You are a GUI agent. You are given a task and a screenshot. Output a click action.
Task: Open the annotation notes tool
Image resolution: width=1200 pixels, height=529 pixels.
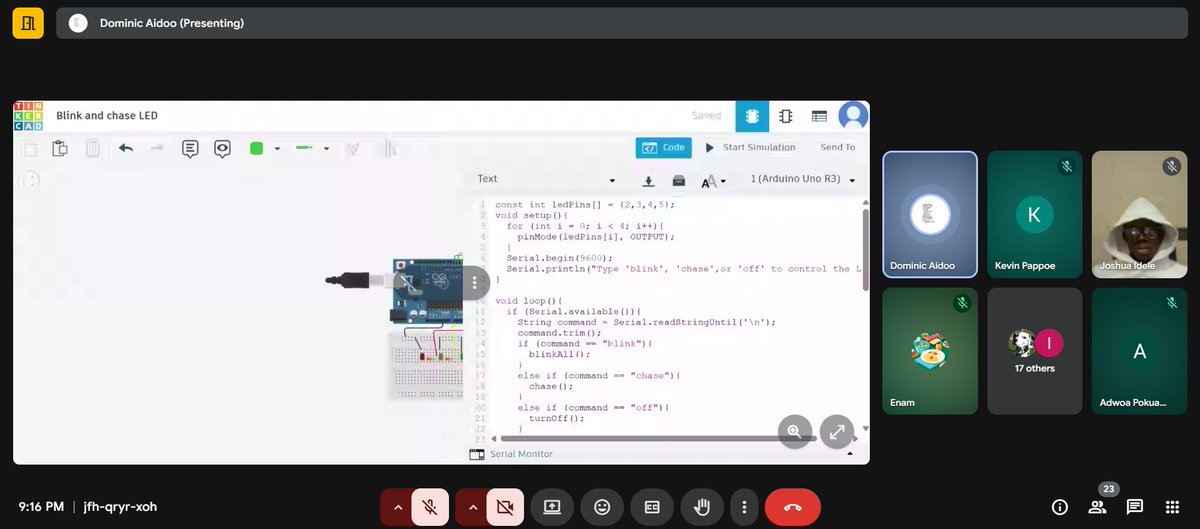click(190, 149)
